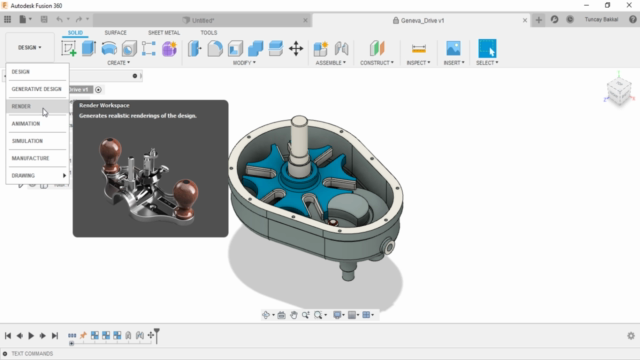
Task: Switch to the TOOLS ribbon tab
Action: (x=209, y=33)
